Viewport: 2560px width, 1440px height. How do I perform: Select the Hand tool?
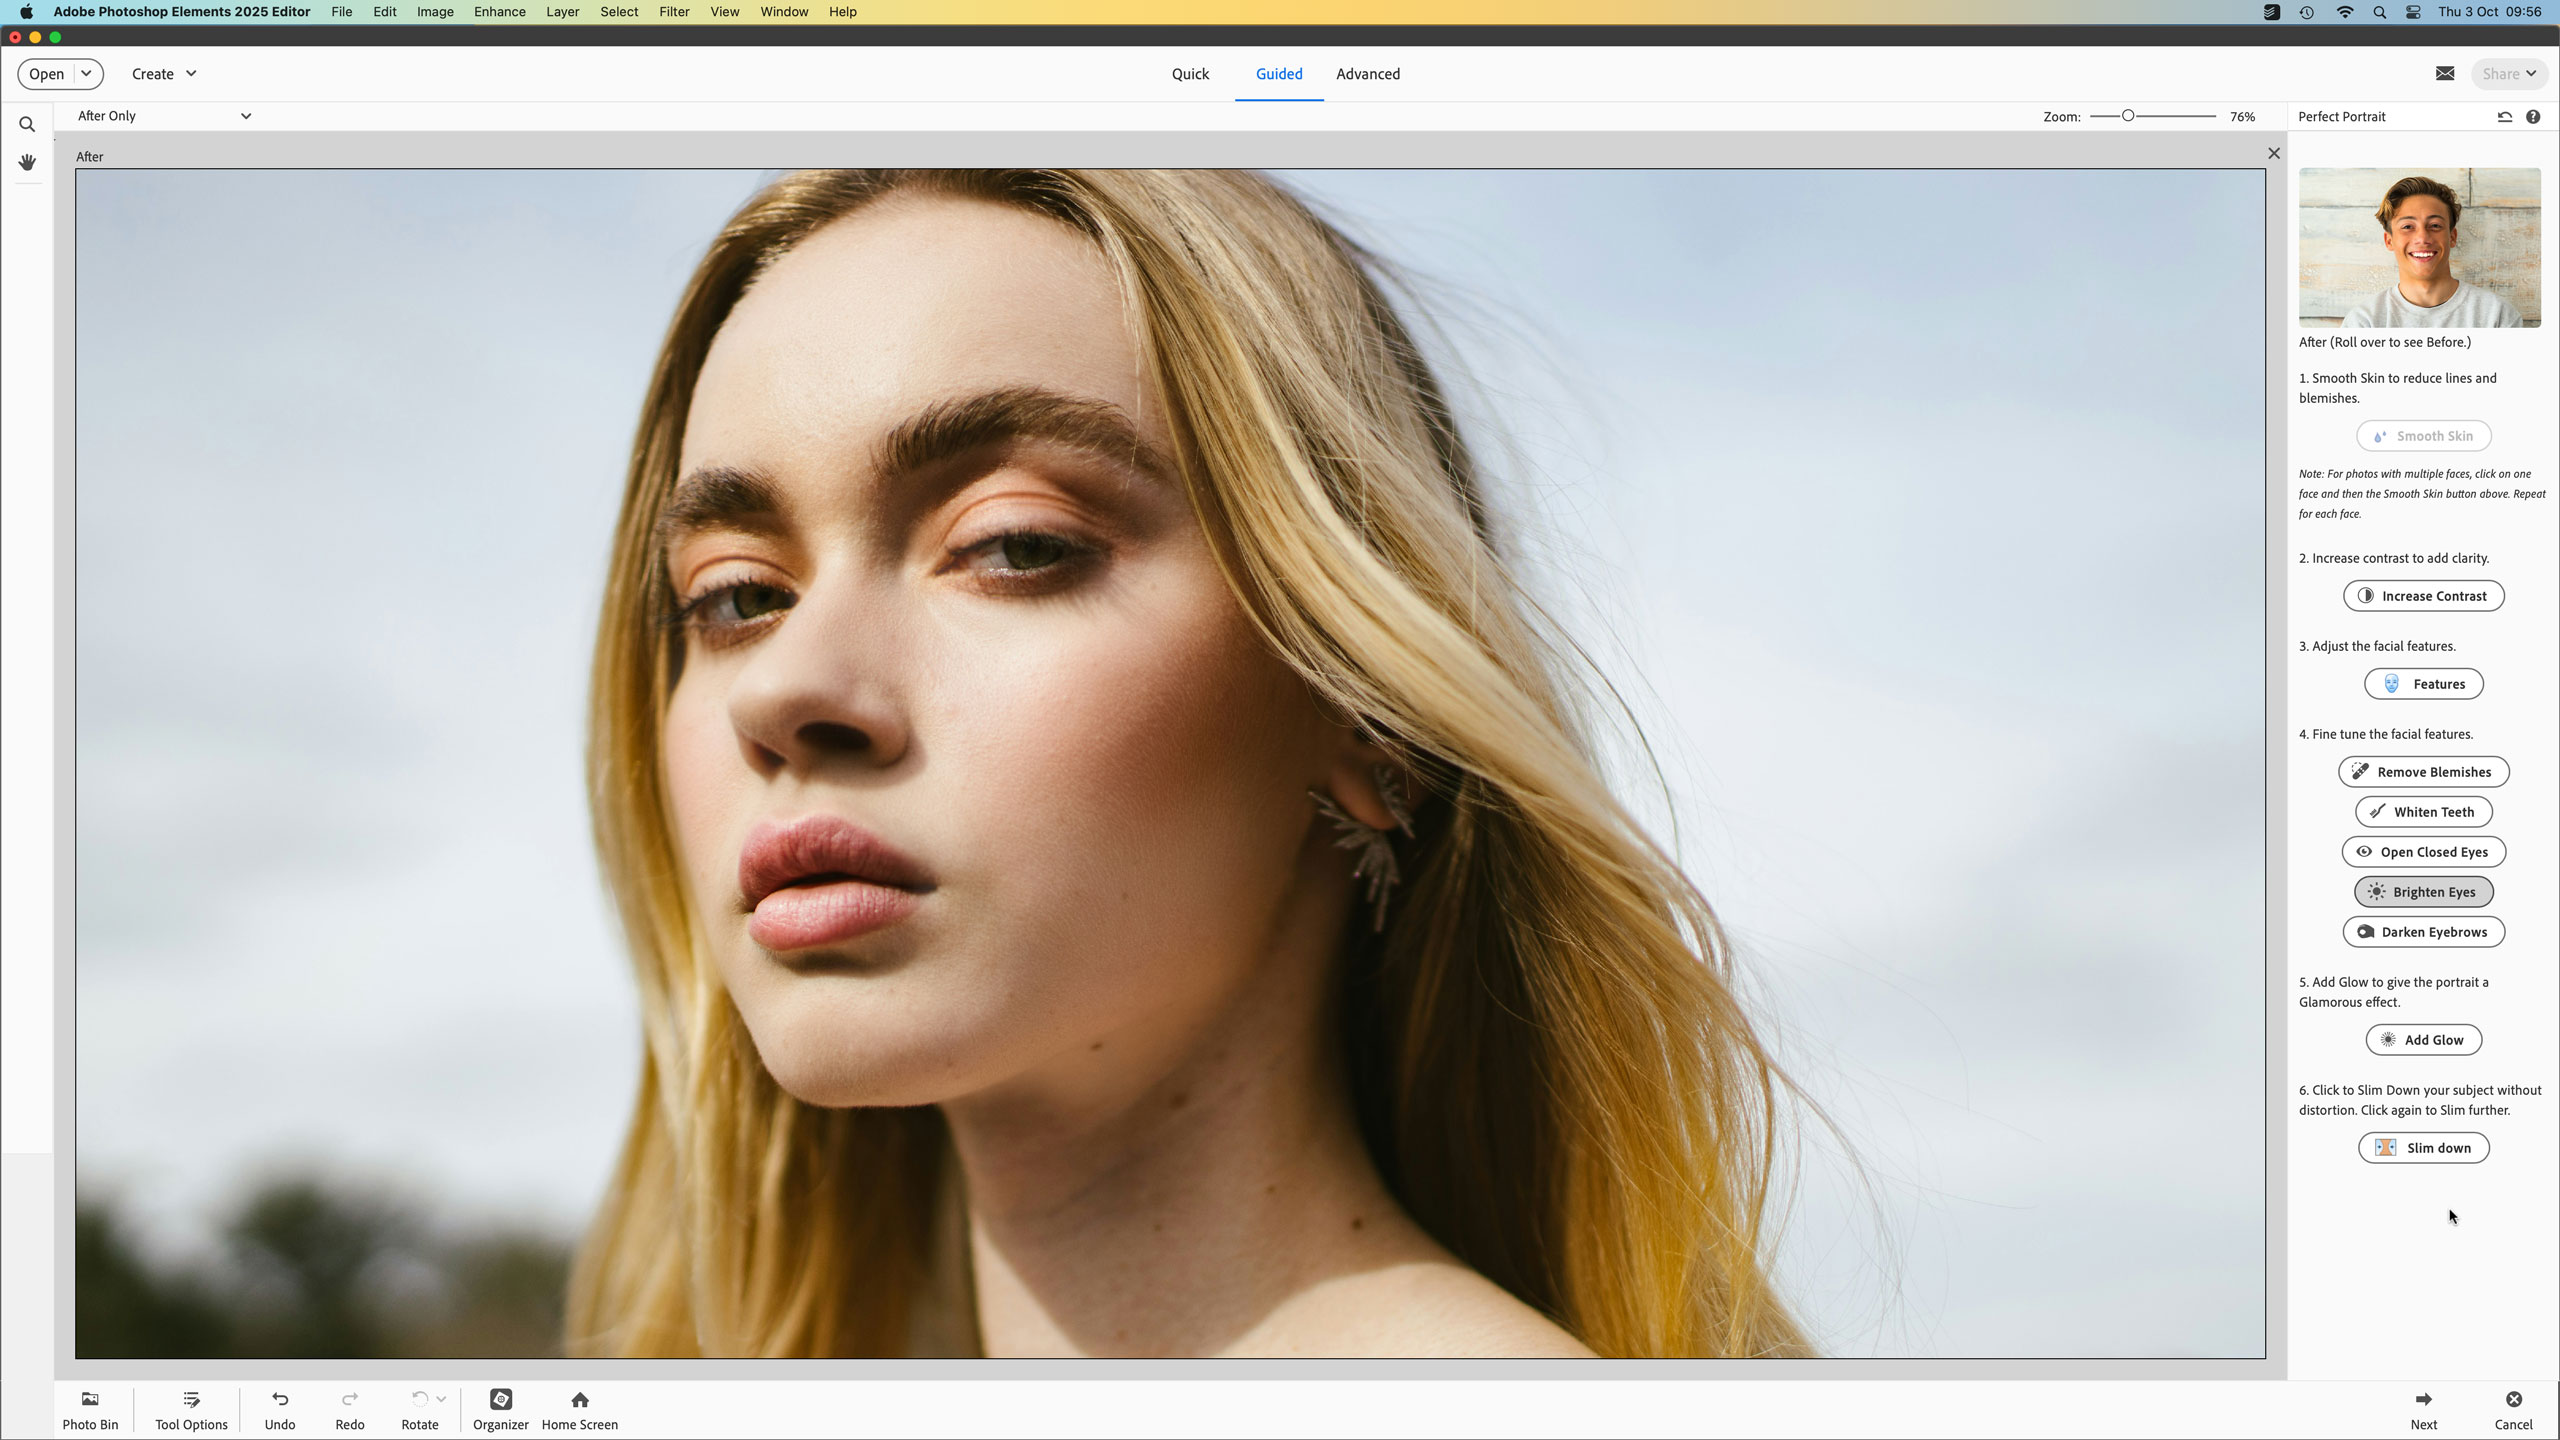27,162
